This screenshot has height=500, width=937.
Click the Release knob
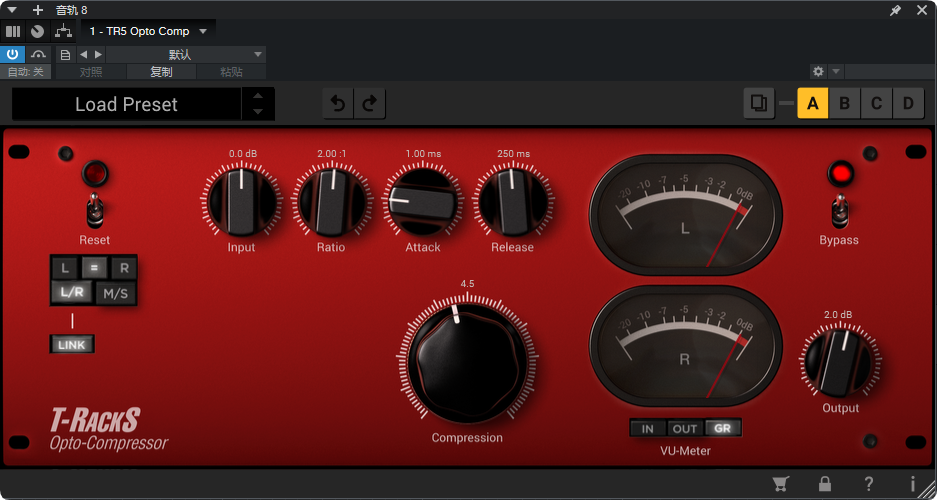[512, 202]
